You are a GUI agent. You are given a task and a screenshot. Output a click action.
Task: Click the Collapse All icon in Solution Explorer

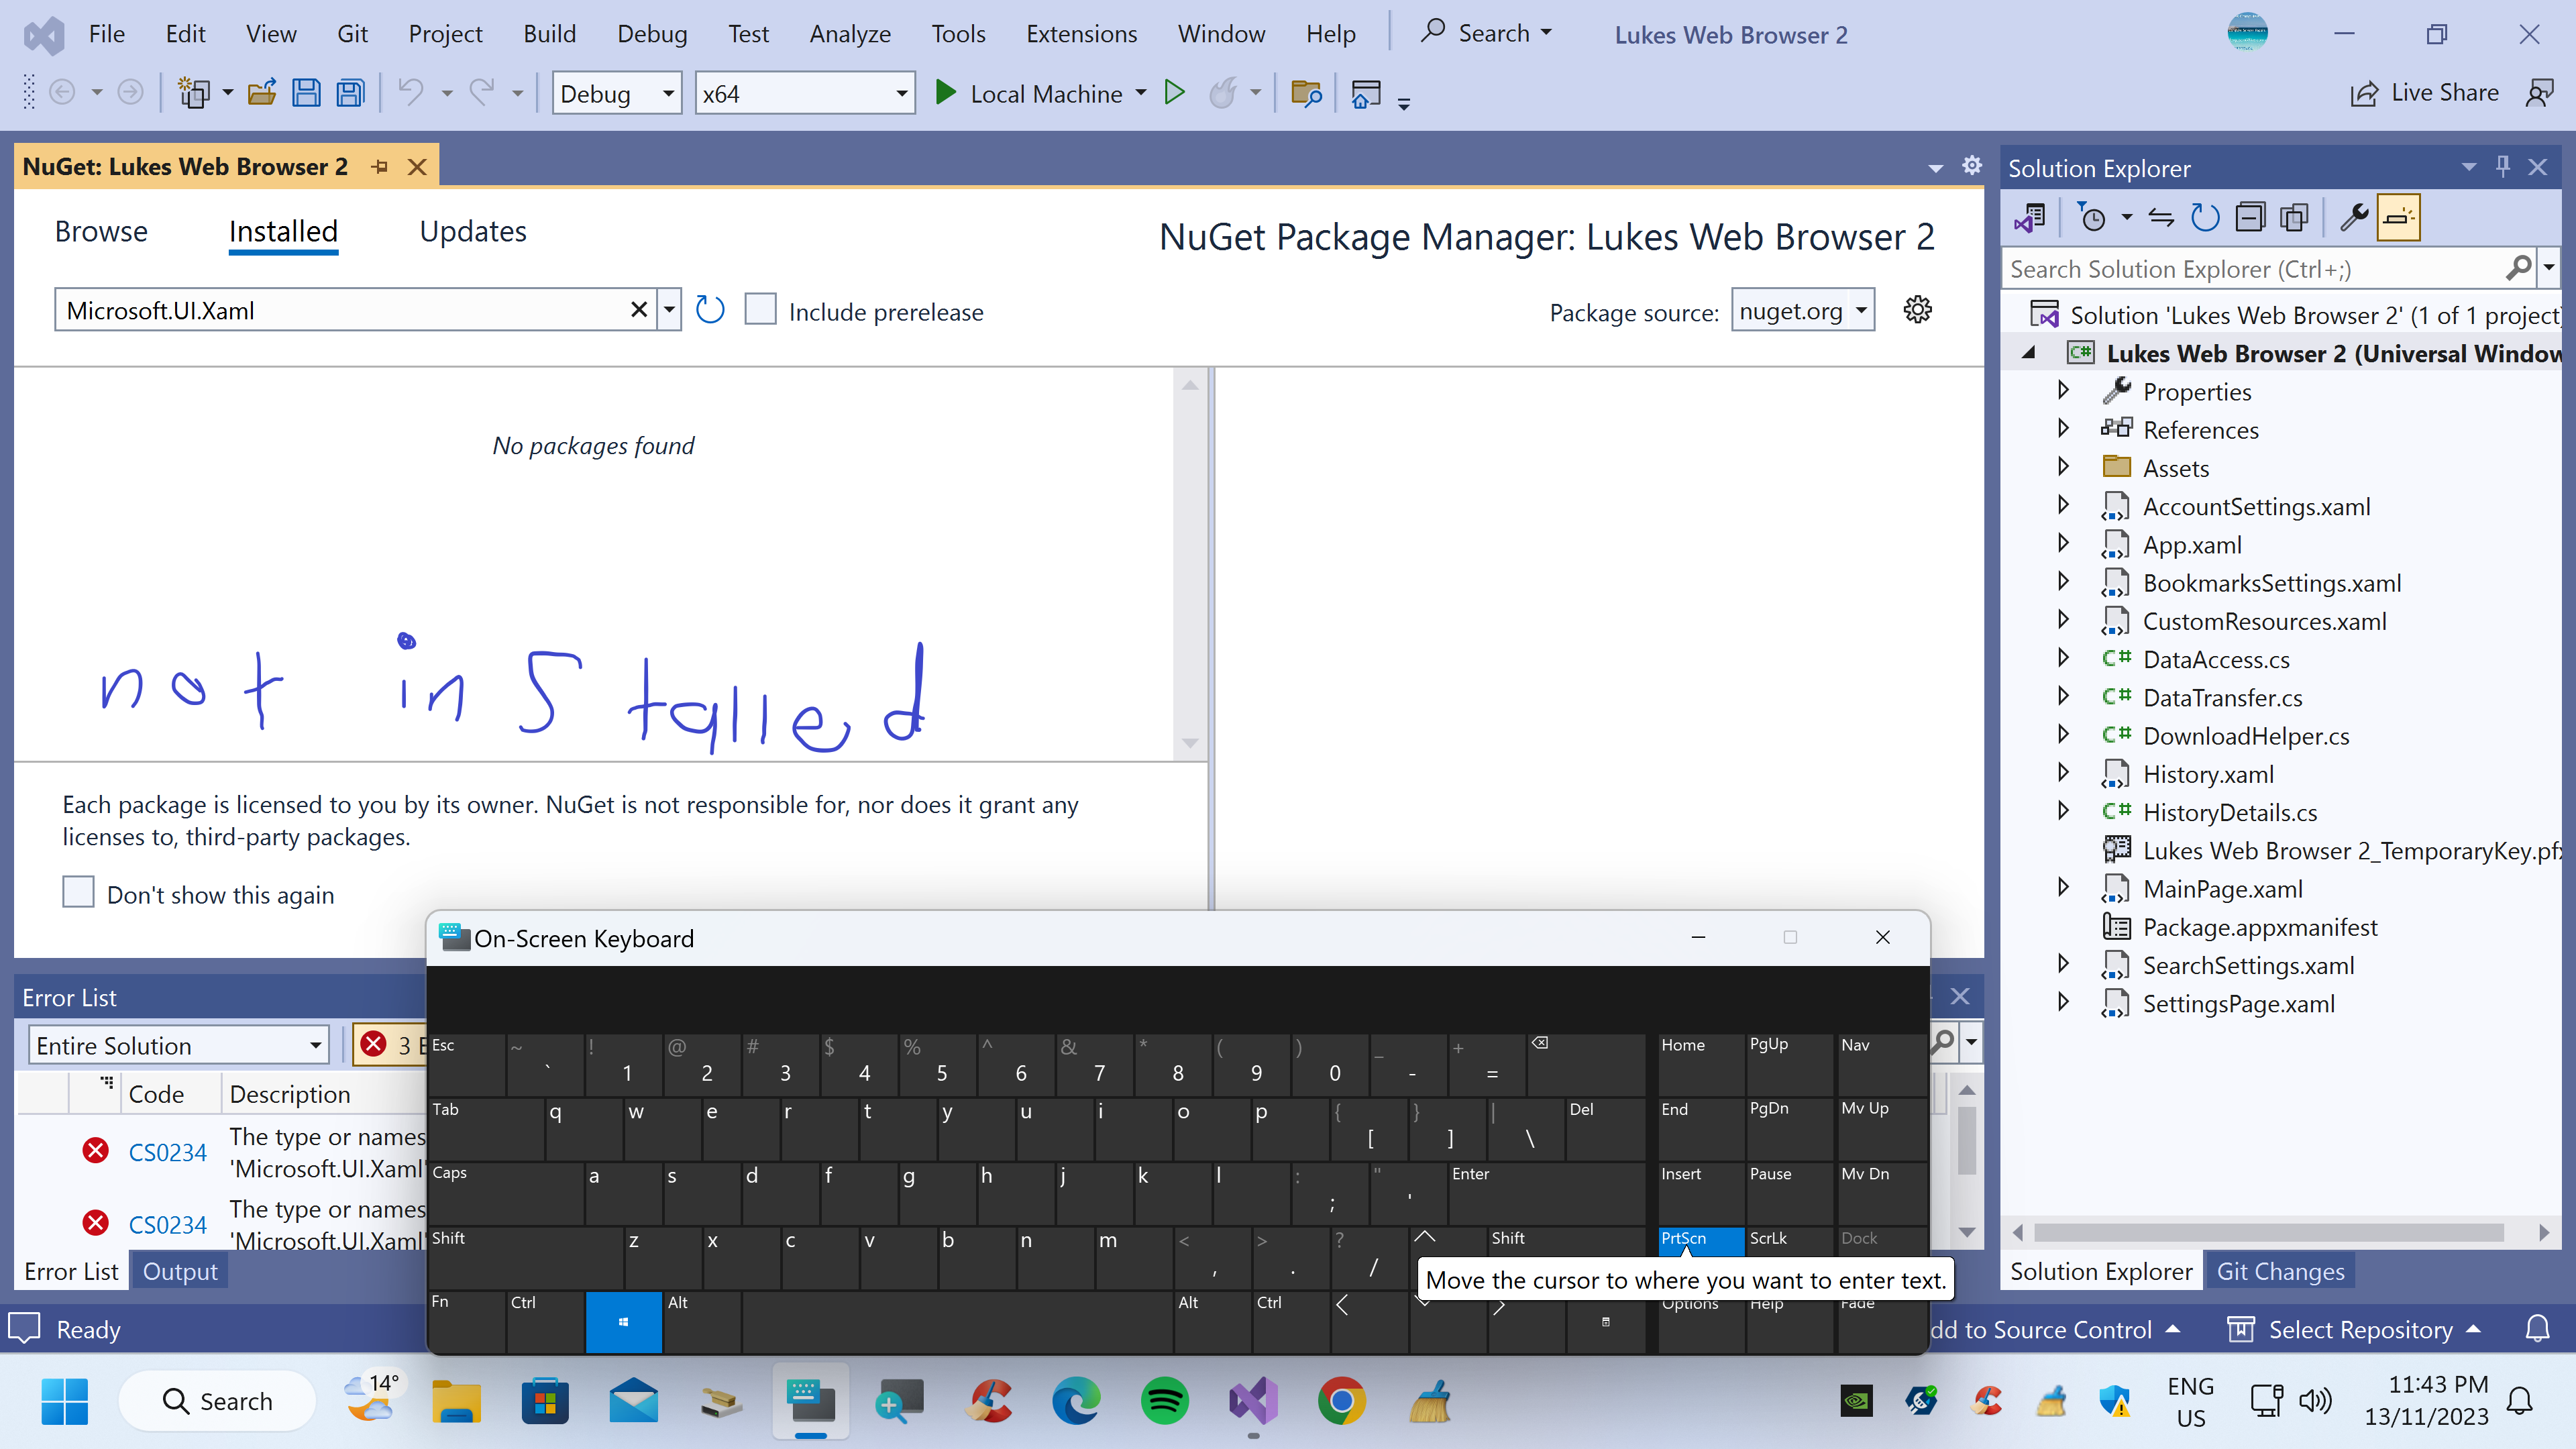(2249, 217)
